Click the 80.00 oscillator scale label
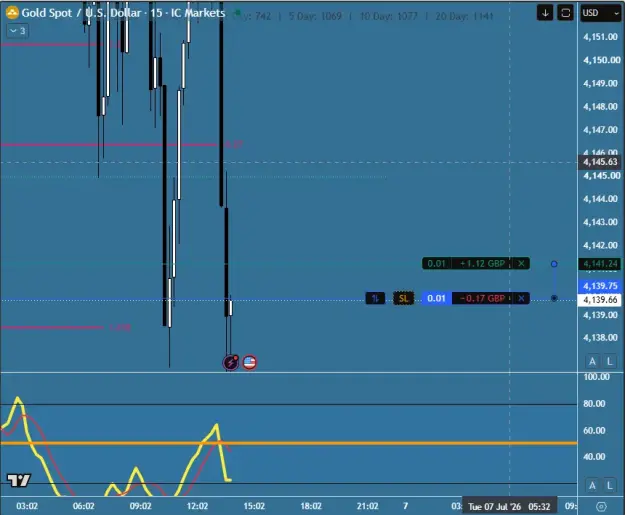Image resolution: width=625 pixels, height=515 pixels. [594, 404]
